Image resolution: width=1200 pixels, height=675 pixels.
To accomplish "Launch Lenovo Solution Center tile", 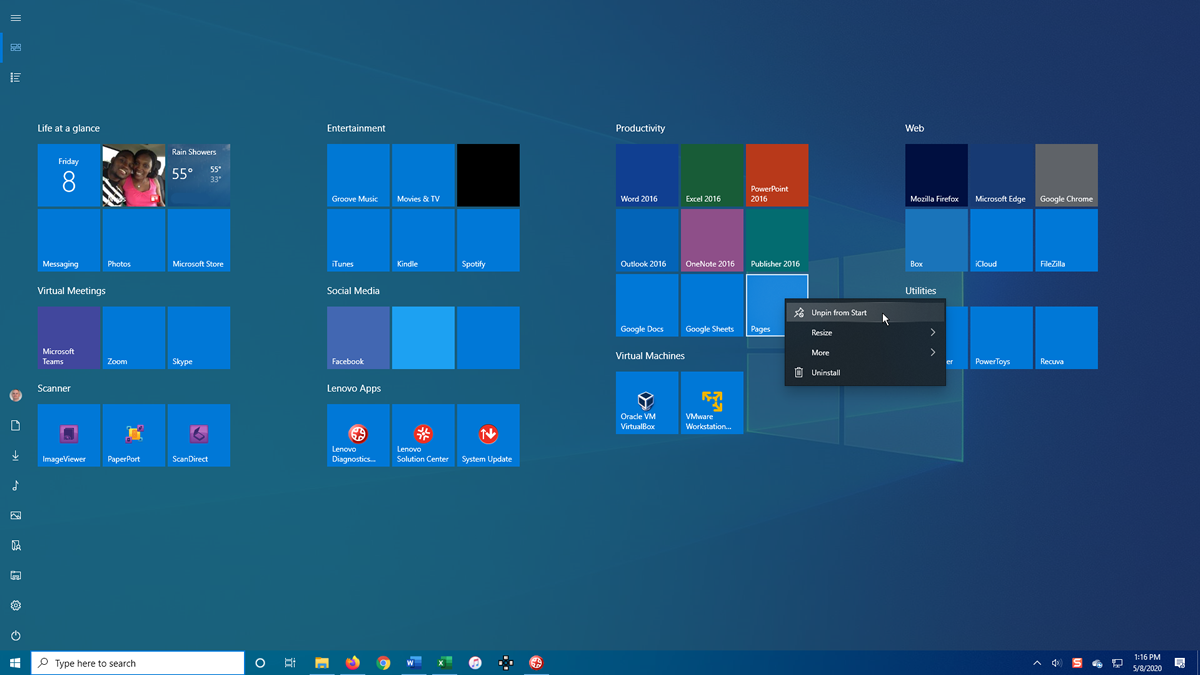I will point(423,435).
